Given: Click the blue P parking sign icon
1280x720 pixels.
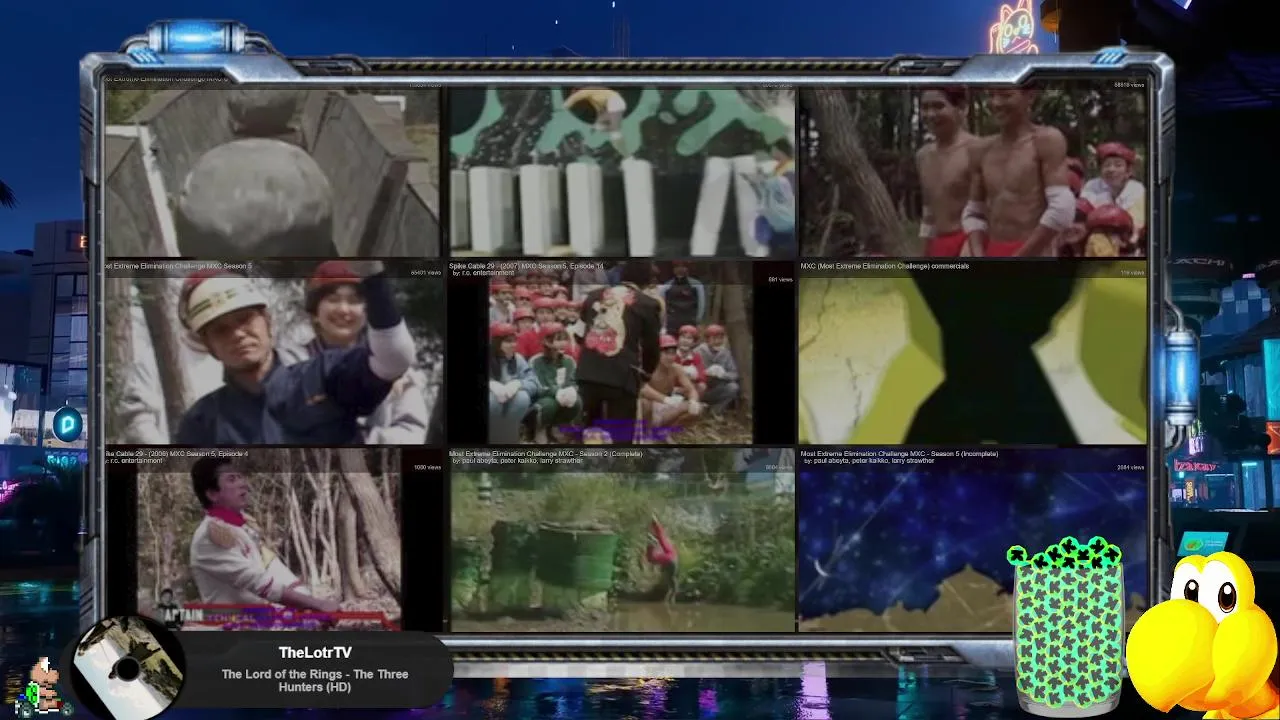Looking at the screenshot, I should (x=68, y=424).
